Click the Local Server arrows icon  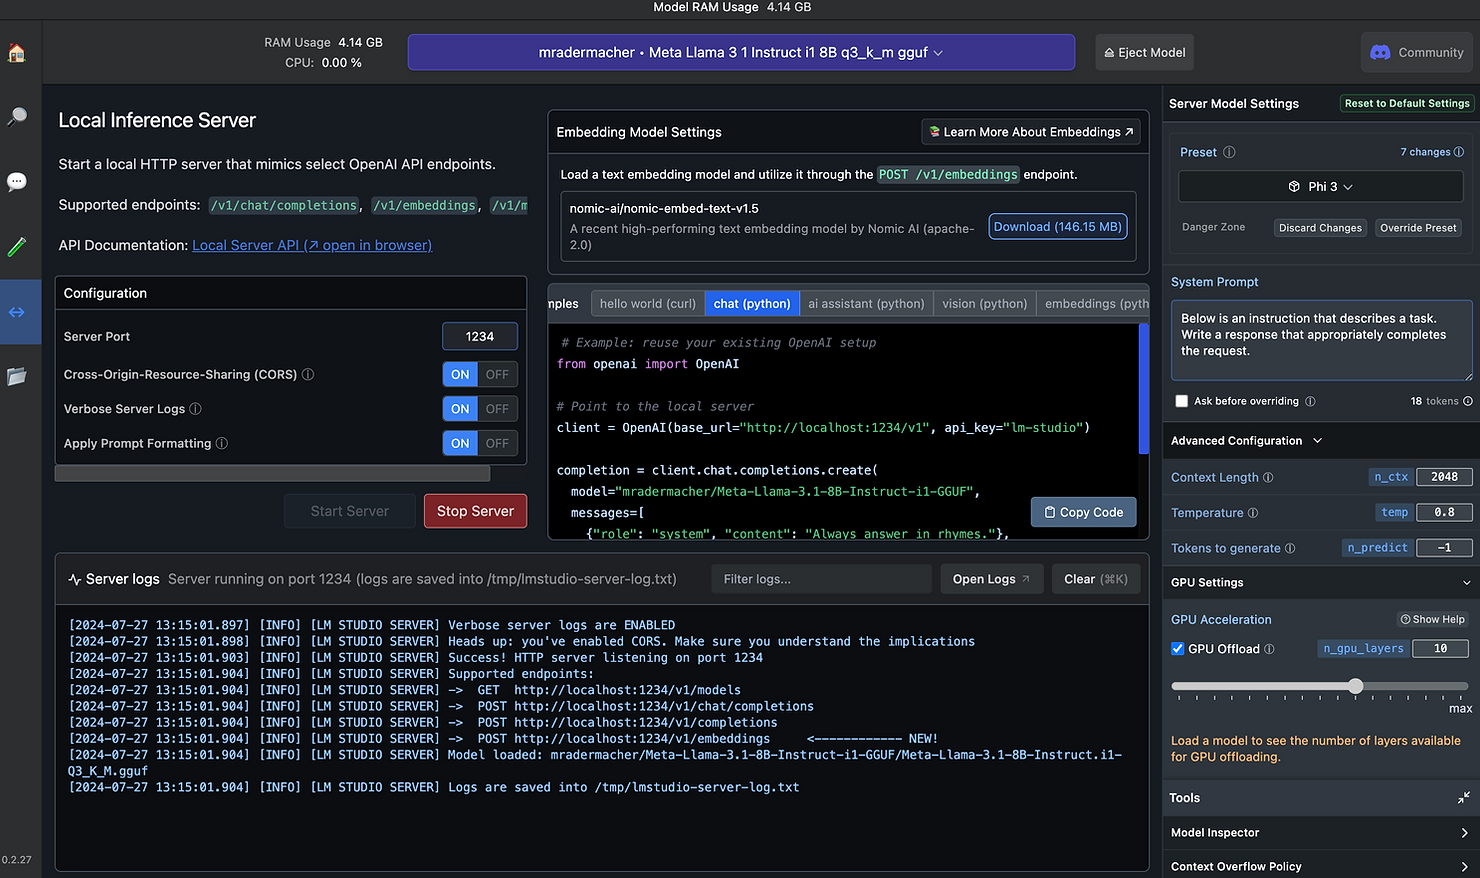[17, 311]
